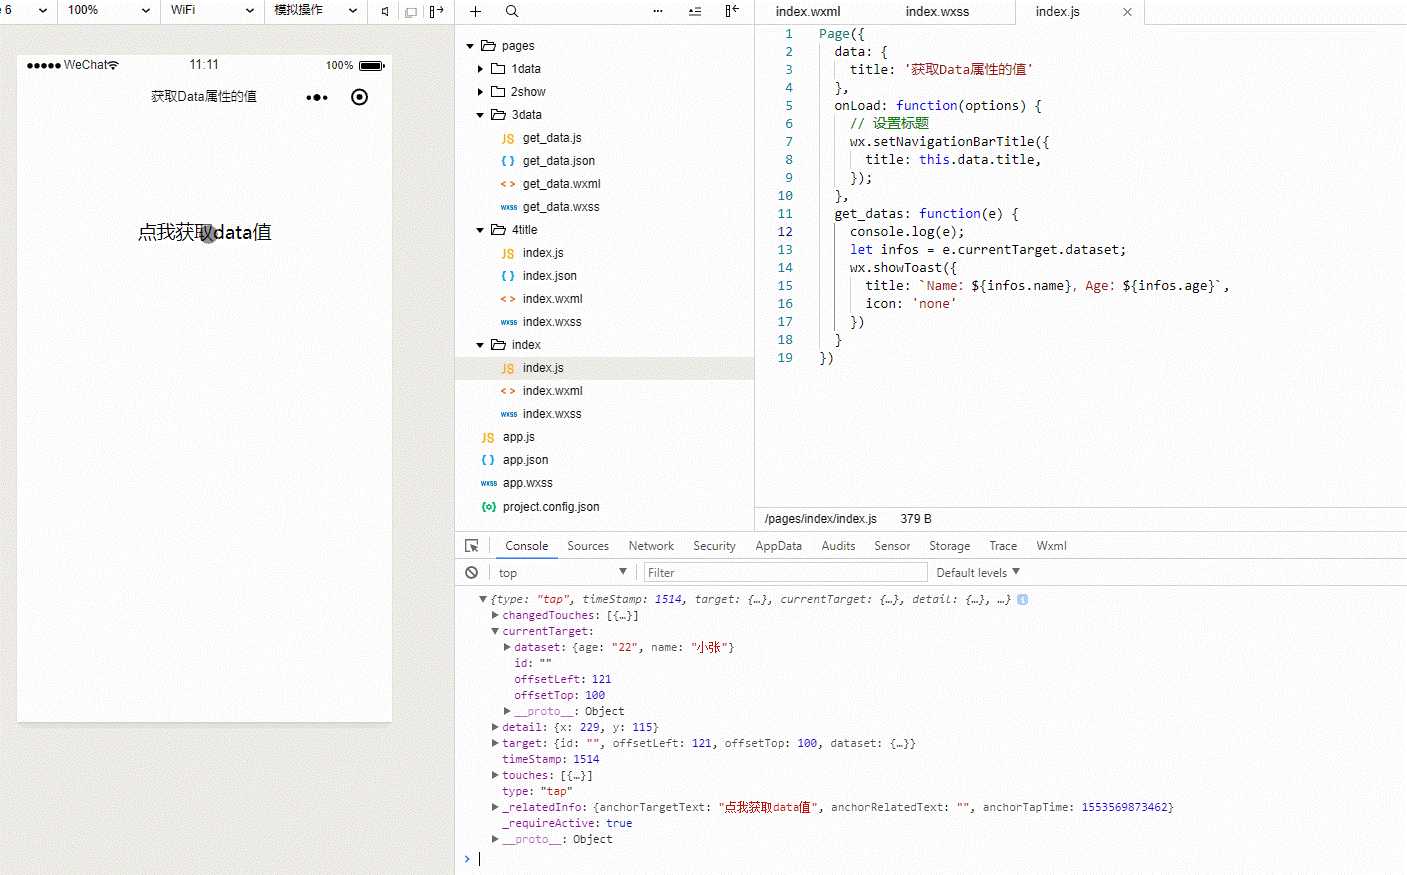Expand the _relatedInfo console entry
Viewport: 1407px width, 875px height.
coord(495,807)
